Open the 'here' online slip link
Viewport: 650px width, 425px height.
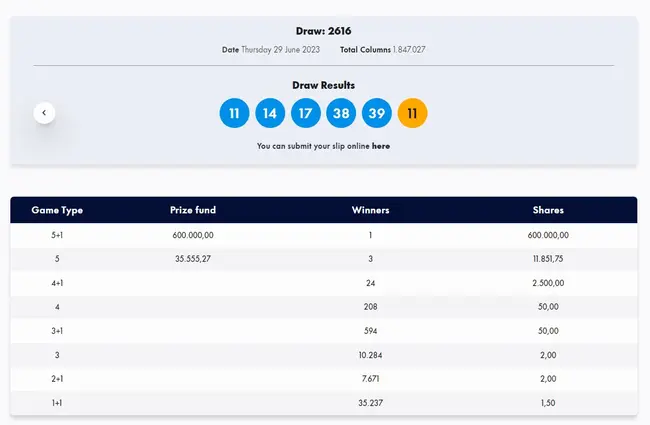381,146
